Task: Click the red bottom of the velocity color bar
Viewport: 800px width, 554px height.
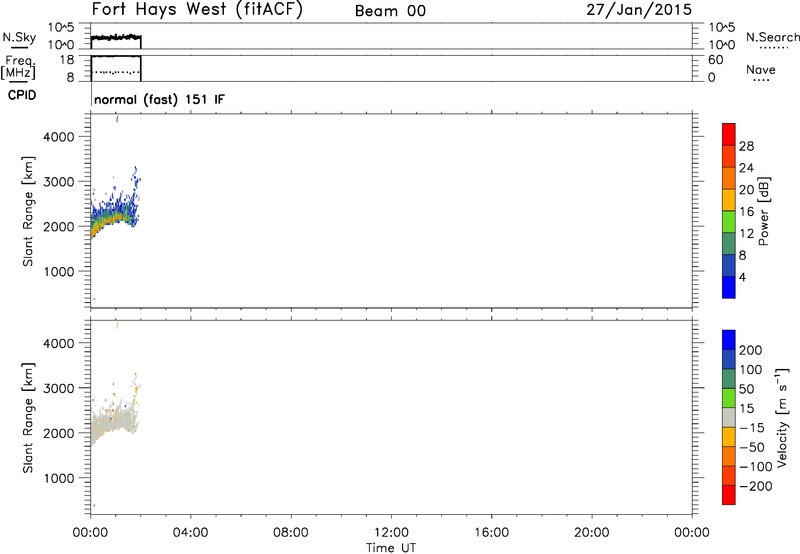Action: pyautogui.click(x=729, y=495)
